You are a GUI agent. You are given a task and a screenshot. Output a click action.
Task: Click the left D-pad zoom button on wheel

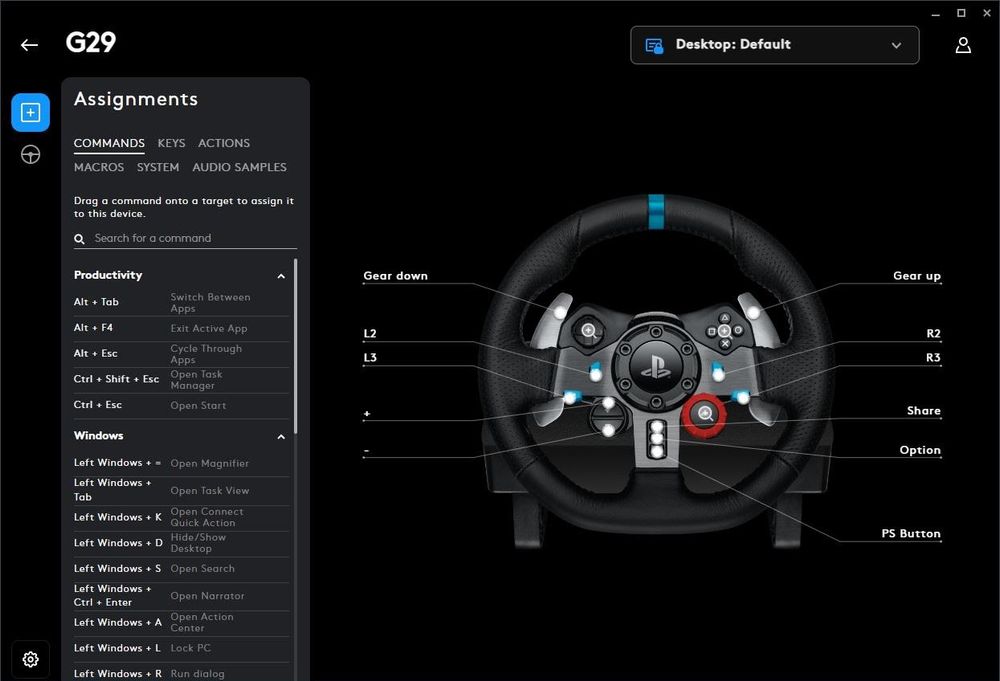pos(588,330)
